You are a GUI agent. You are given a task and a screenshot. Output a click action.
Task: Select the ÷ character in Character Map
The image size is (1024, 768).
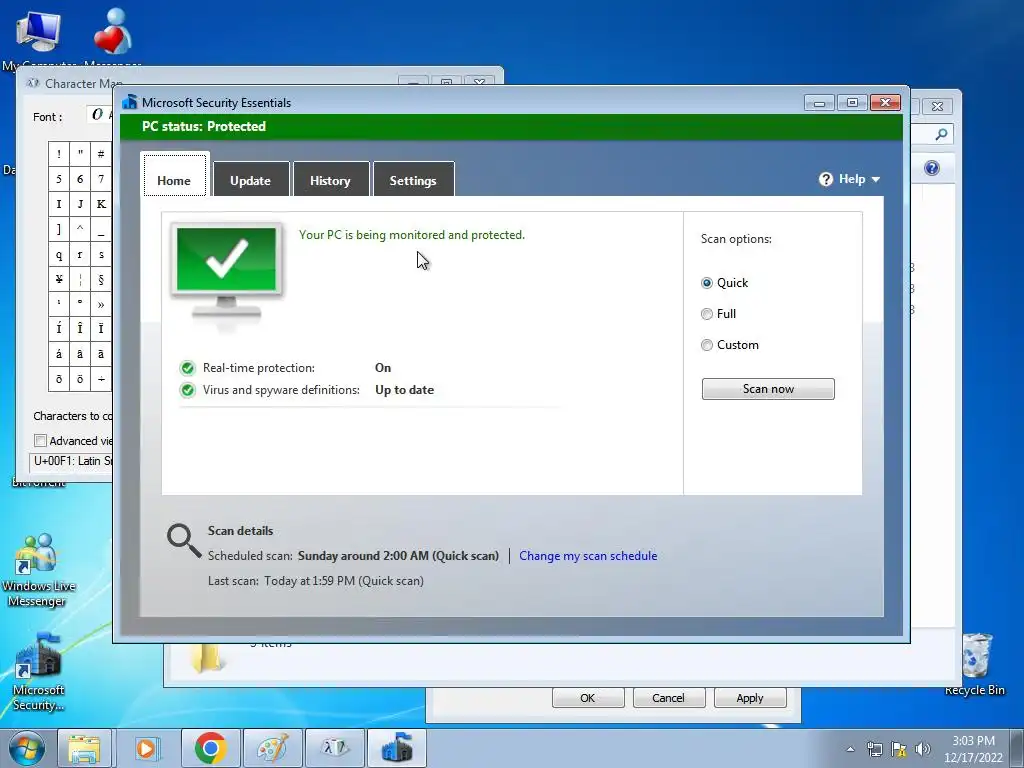101,379
